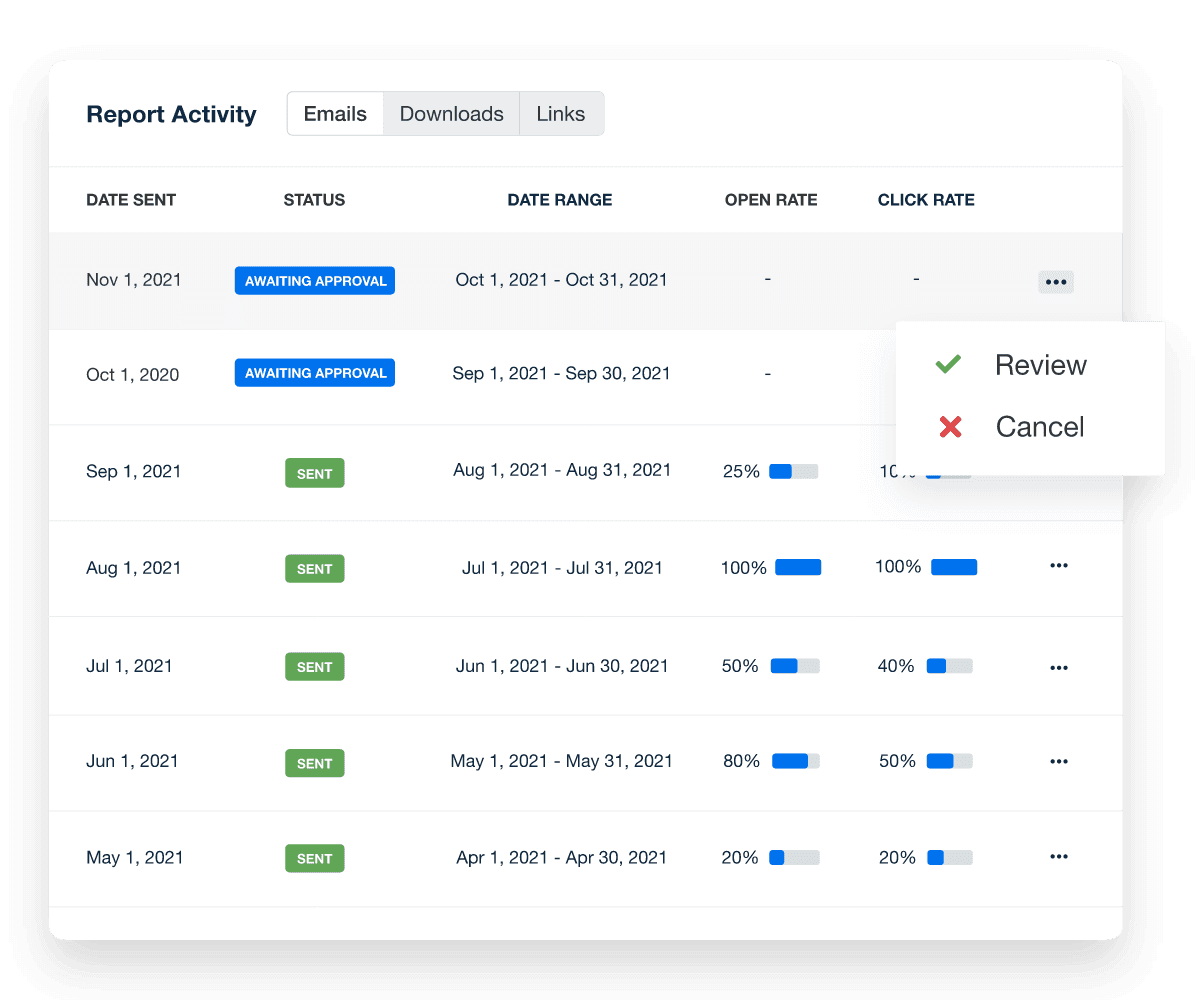Open the ellipsis menu on the Aug 1, 2021 row
The width and height of the screenshot is (1200, 1000).
click(x=1058, y=566)
